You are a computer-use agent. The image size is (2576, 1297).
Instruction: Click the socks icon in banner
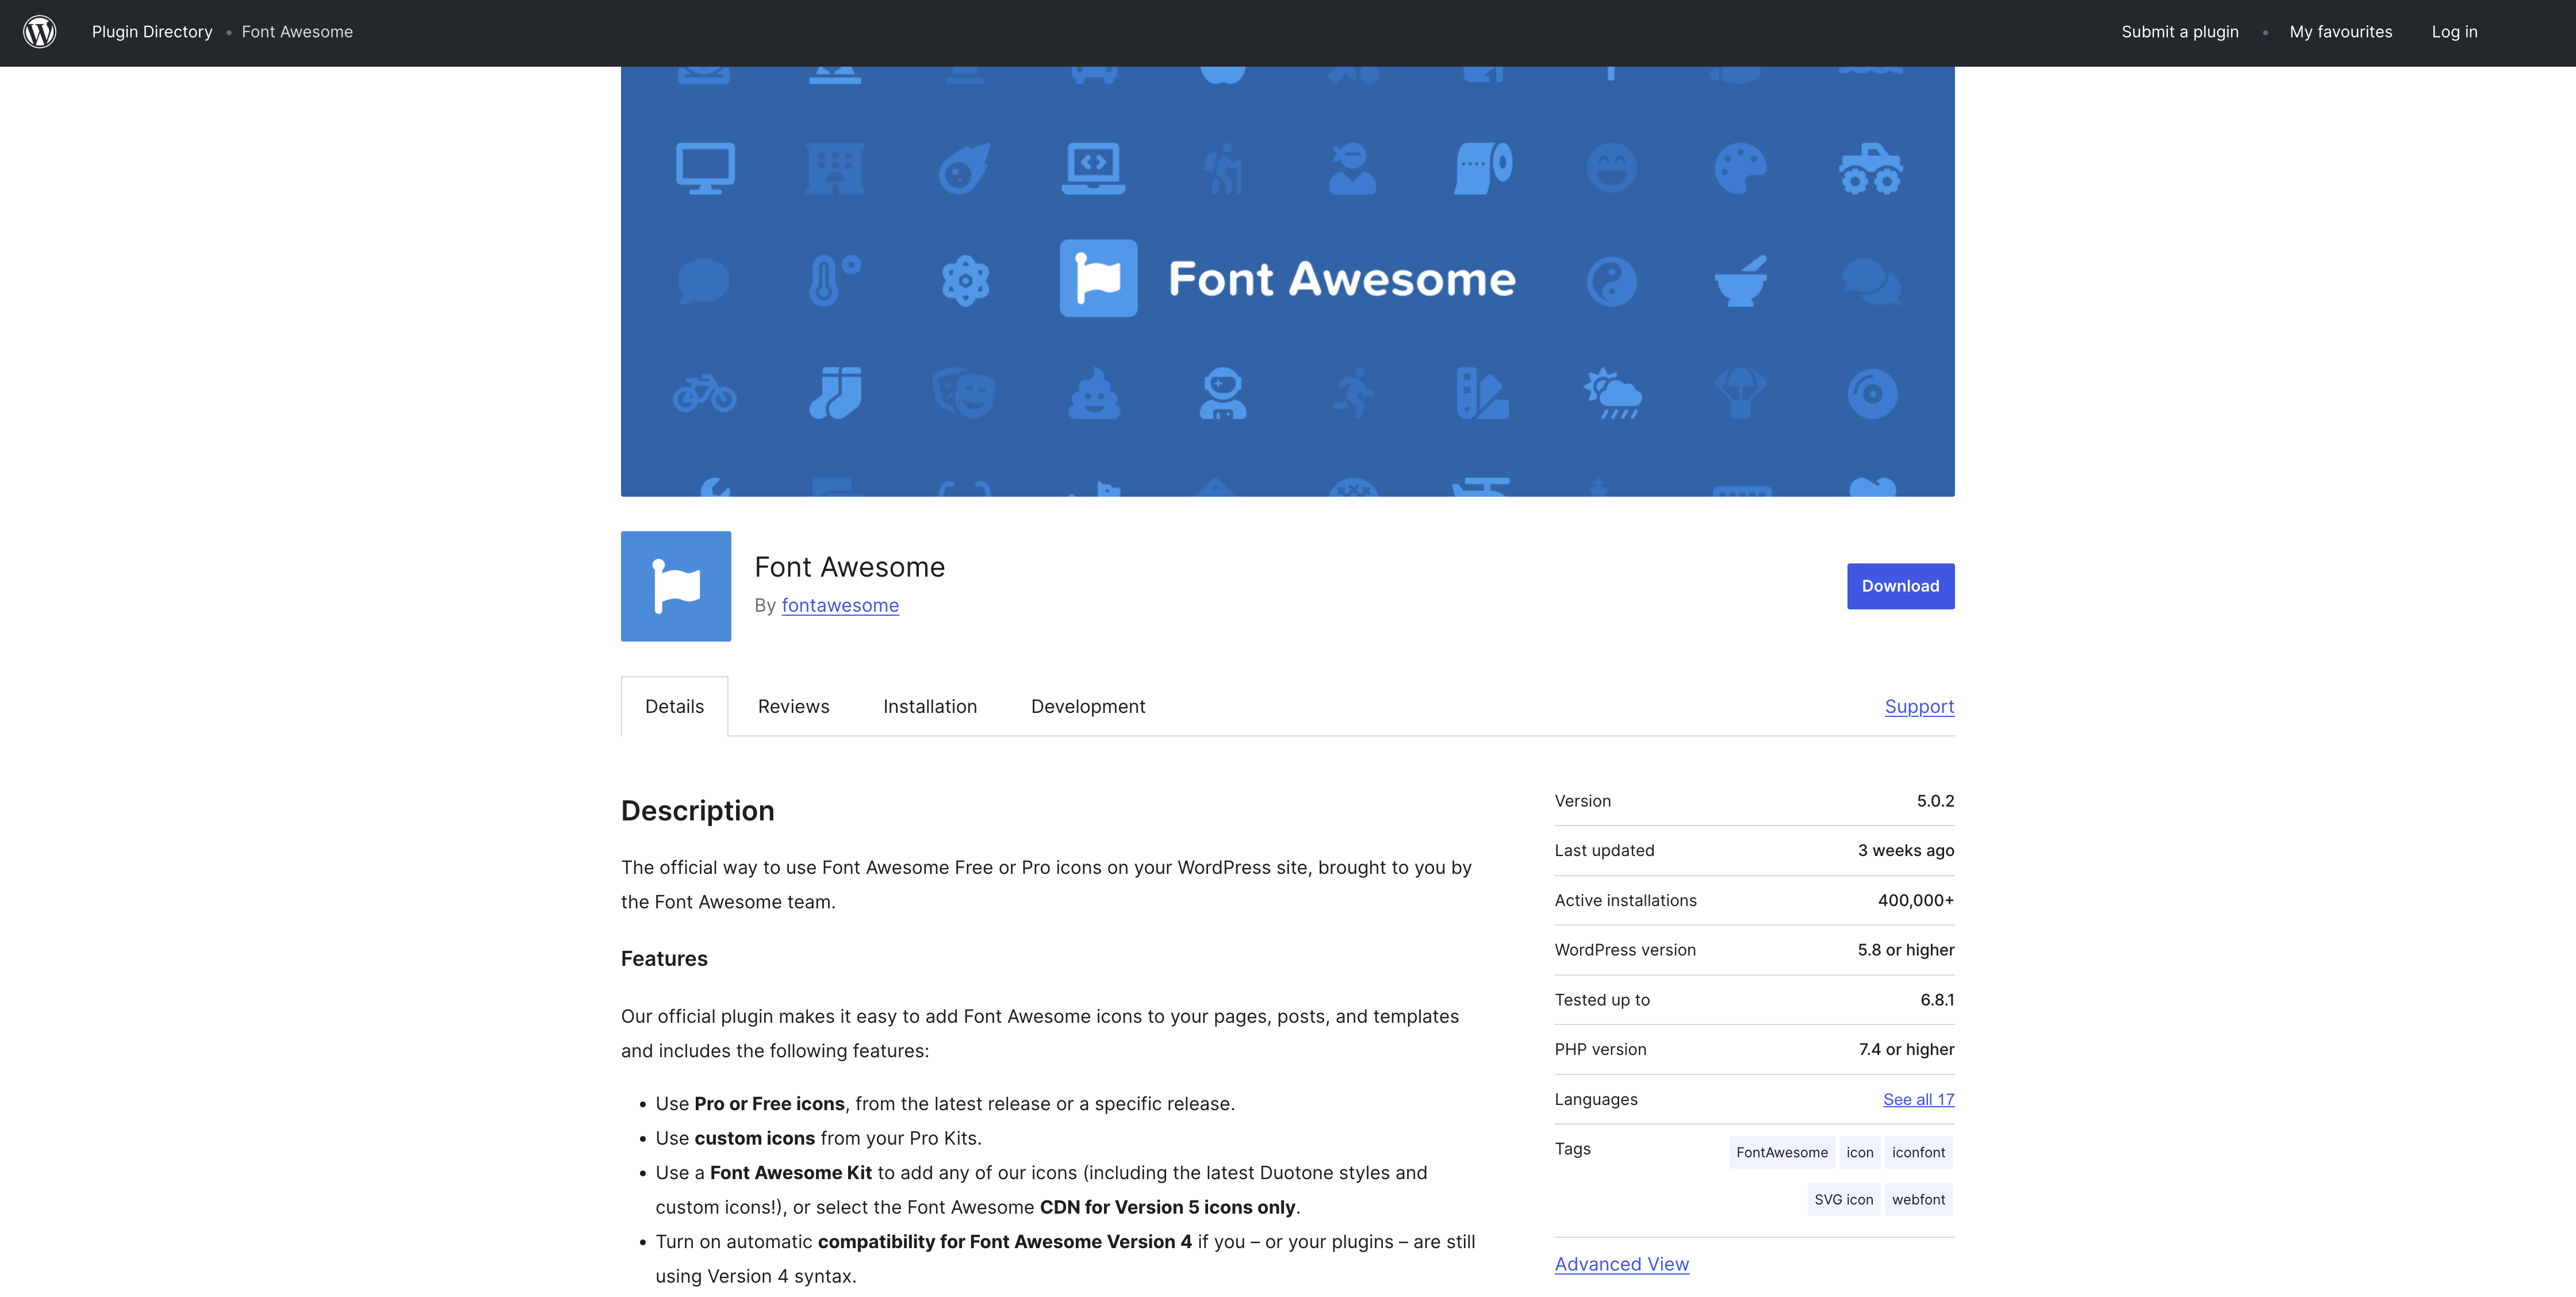(x=835, y=392)
